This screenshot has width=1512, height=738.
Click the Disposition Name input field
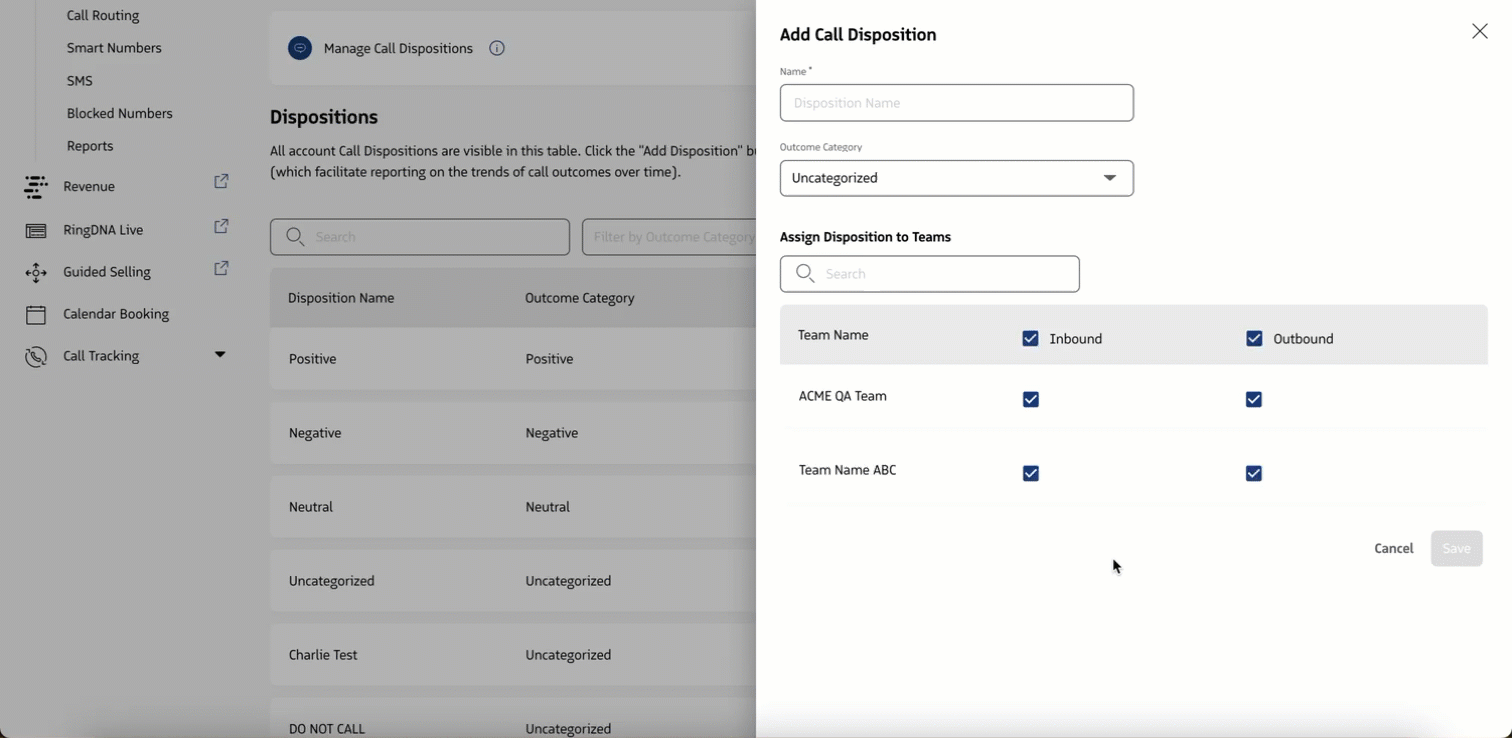click(x=956, y=103)
